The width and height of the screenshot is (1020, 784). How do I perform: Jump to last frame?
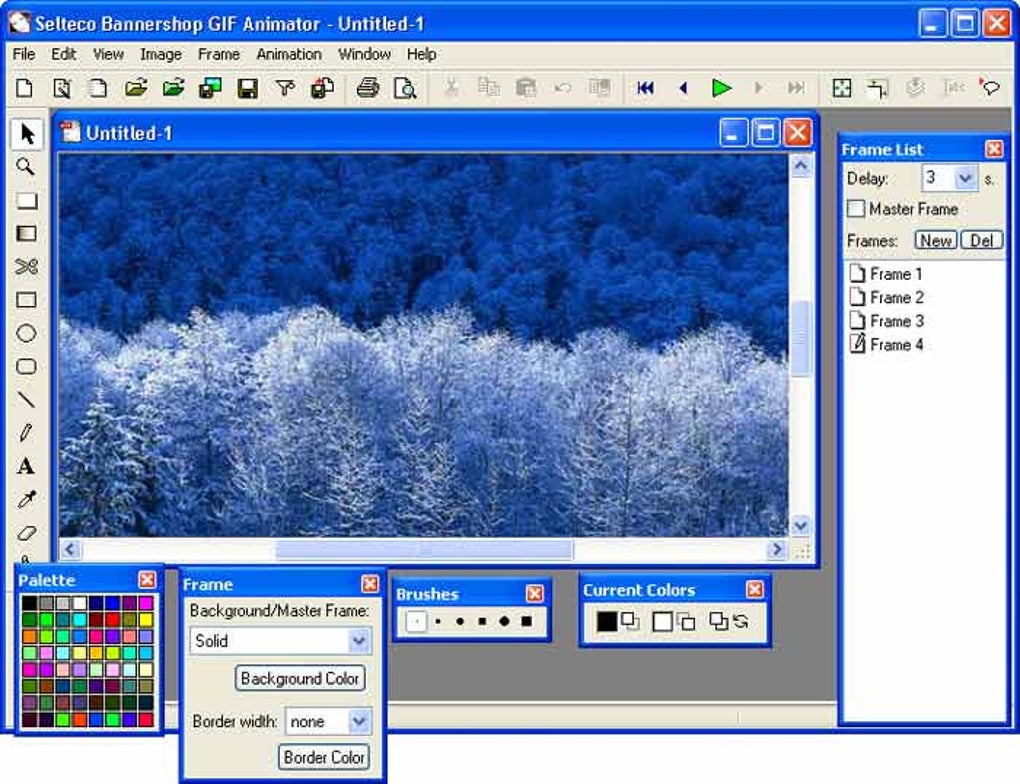tap(796, 88)
